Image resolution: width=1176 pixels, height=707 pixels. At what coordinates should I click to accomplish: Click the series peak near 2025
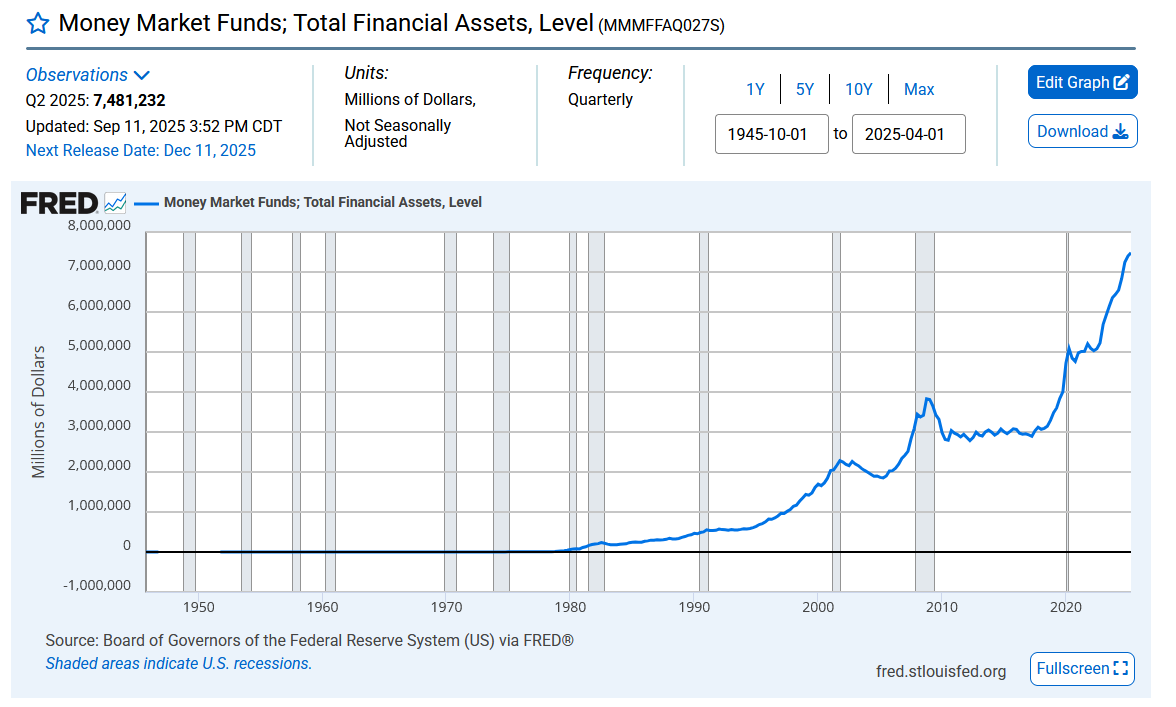point(1130,254)
